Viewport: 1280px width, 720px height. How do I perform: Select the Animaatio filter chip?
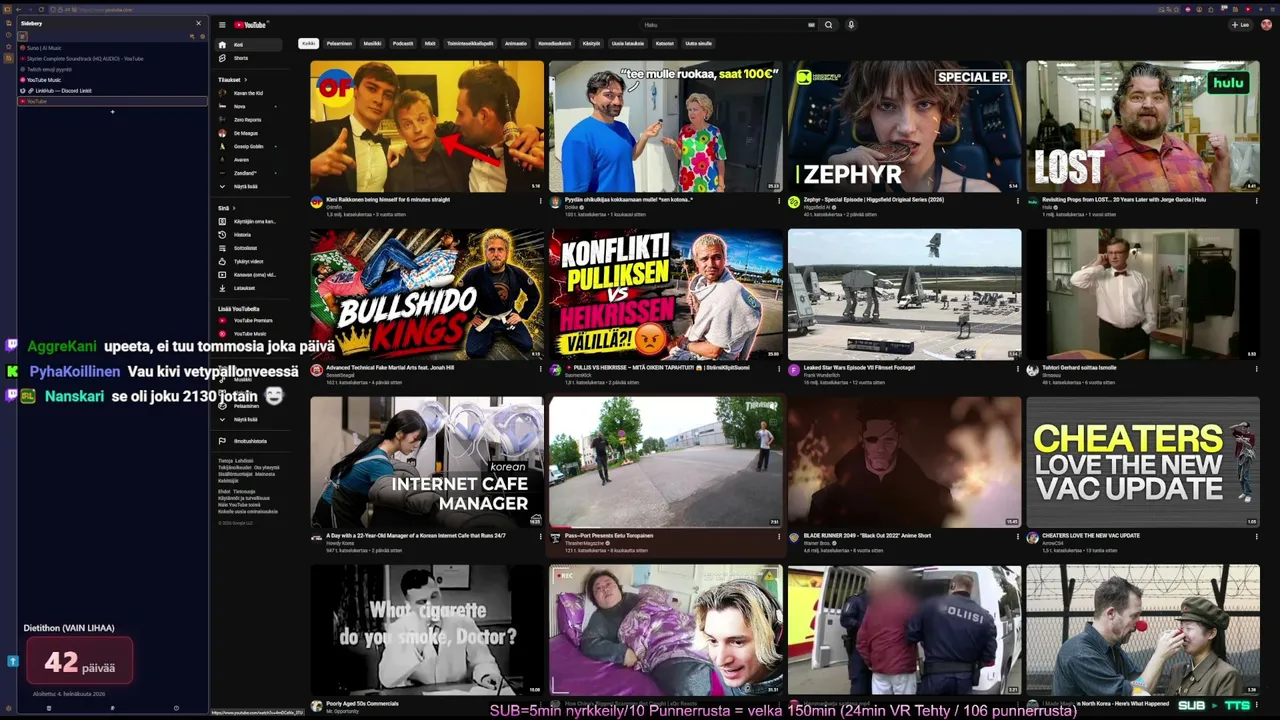(516, 44)
